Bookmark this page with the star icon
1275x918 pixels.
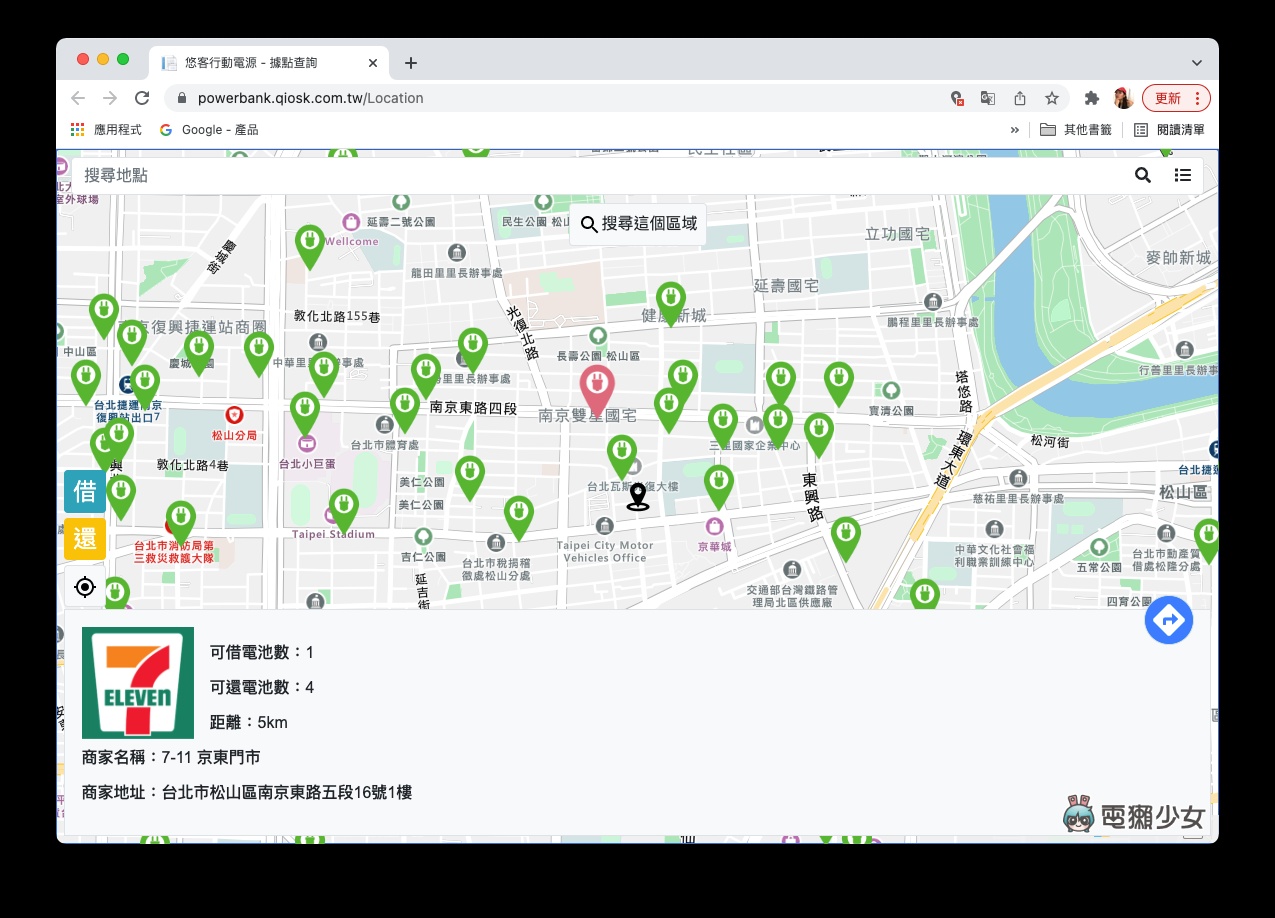[x=1052, y=98]
